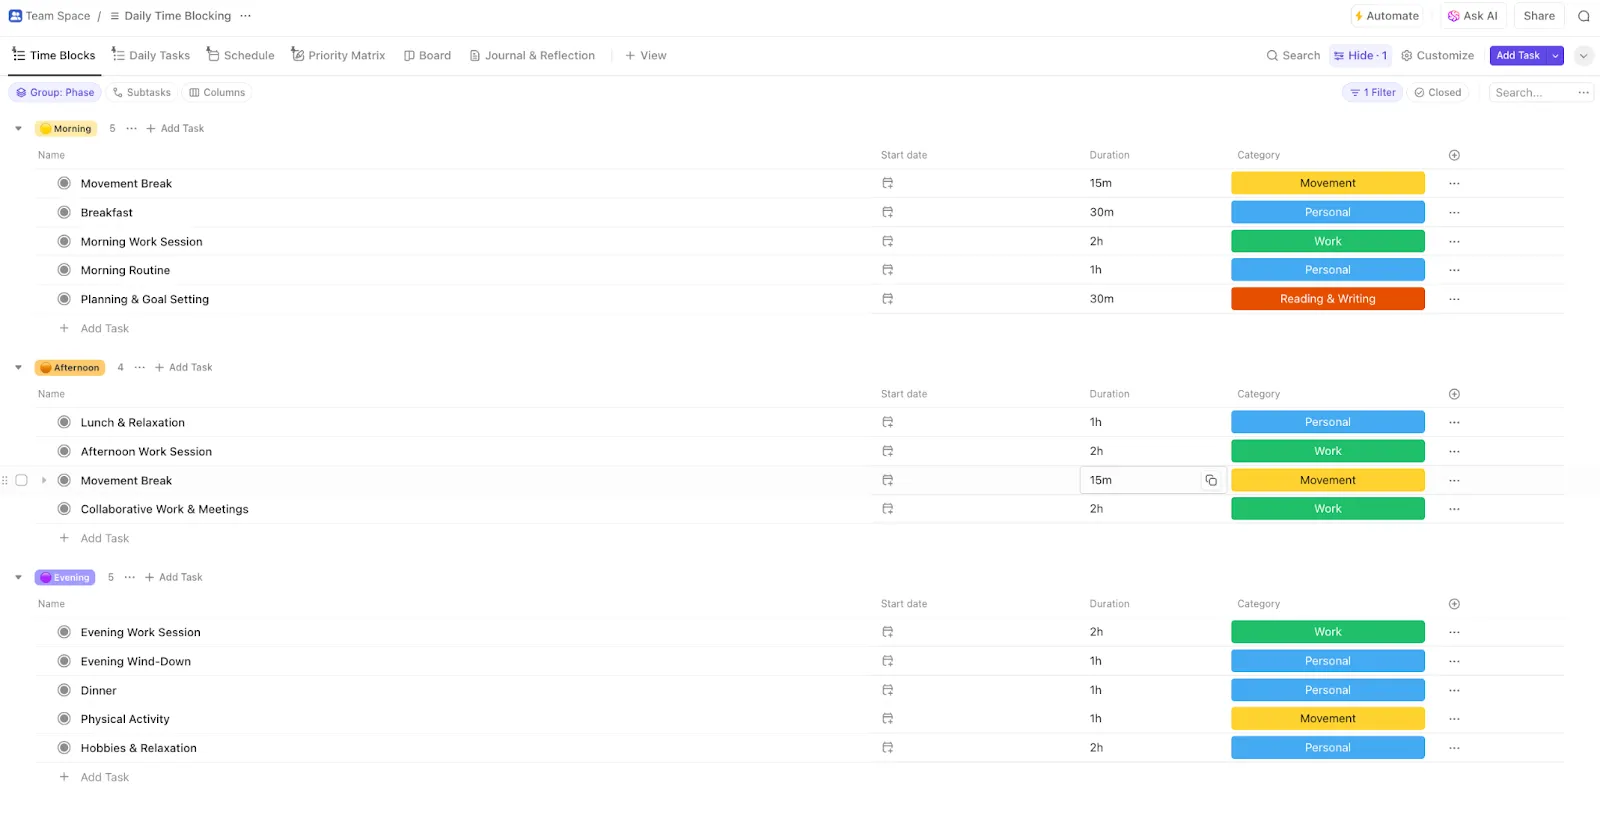Click the Automate lightning icon

pyautogui.click(x=1358, y=16)
